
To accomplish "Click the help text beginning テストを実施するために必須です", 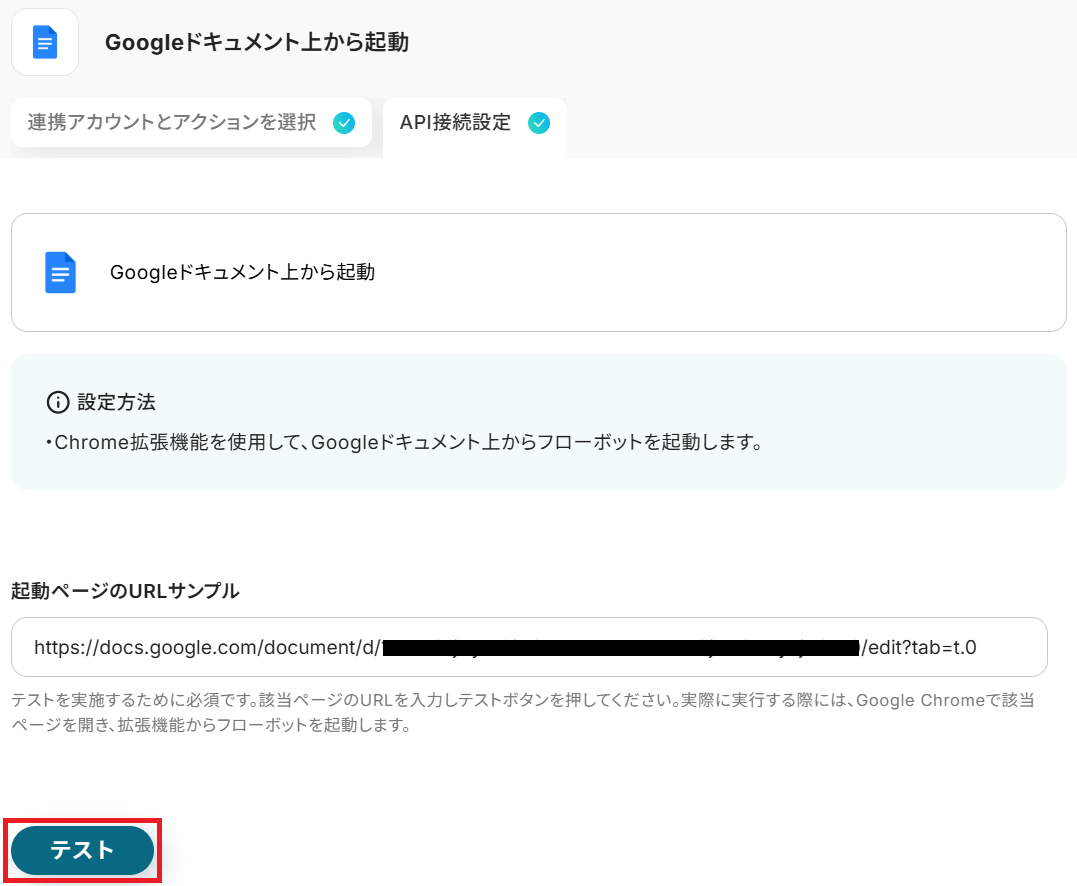I will point(523,712).
